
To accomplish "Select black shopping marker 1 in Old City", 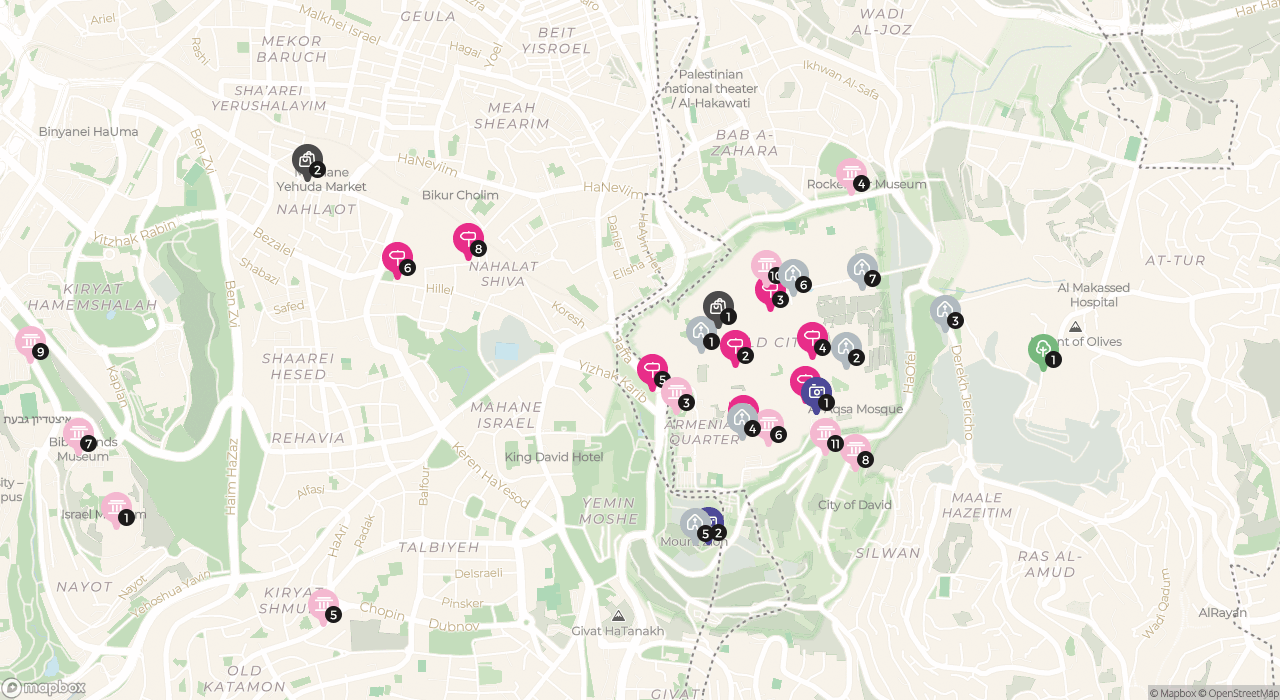I will pos(718,308).
